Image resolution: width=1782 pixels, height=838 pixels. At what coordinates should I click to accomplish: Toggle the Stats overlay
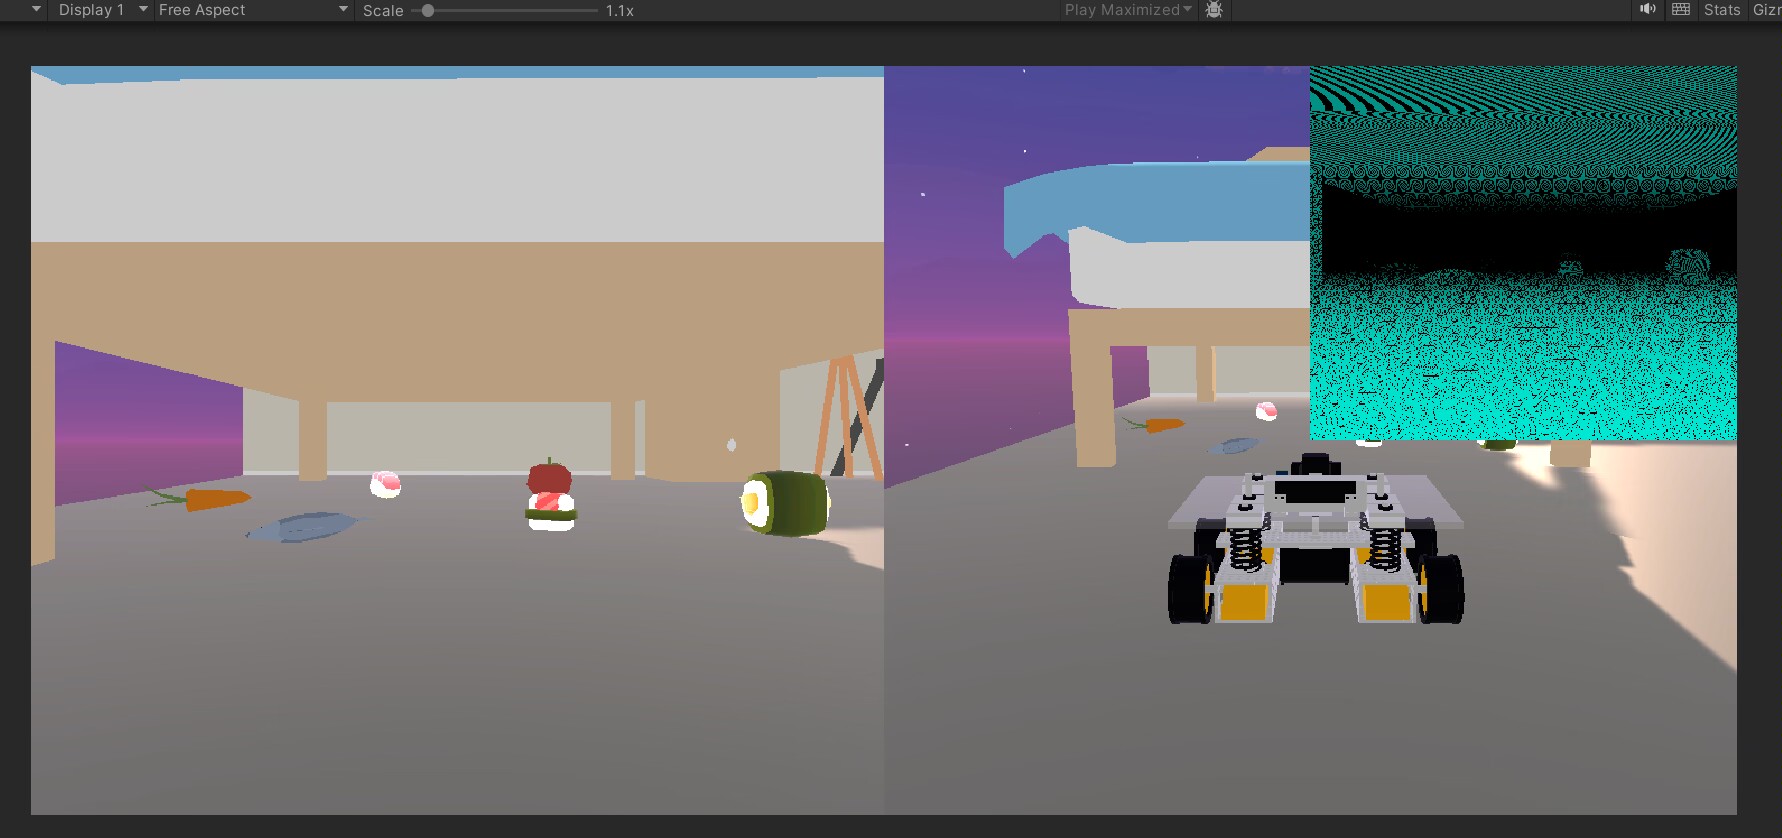coord(1721,10)
